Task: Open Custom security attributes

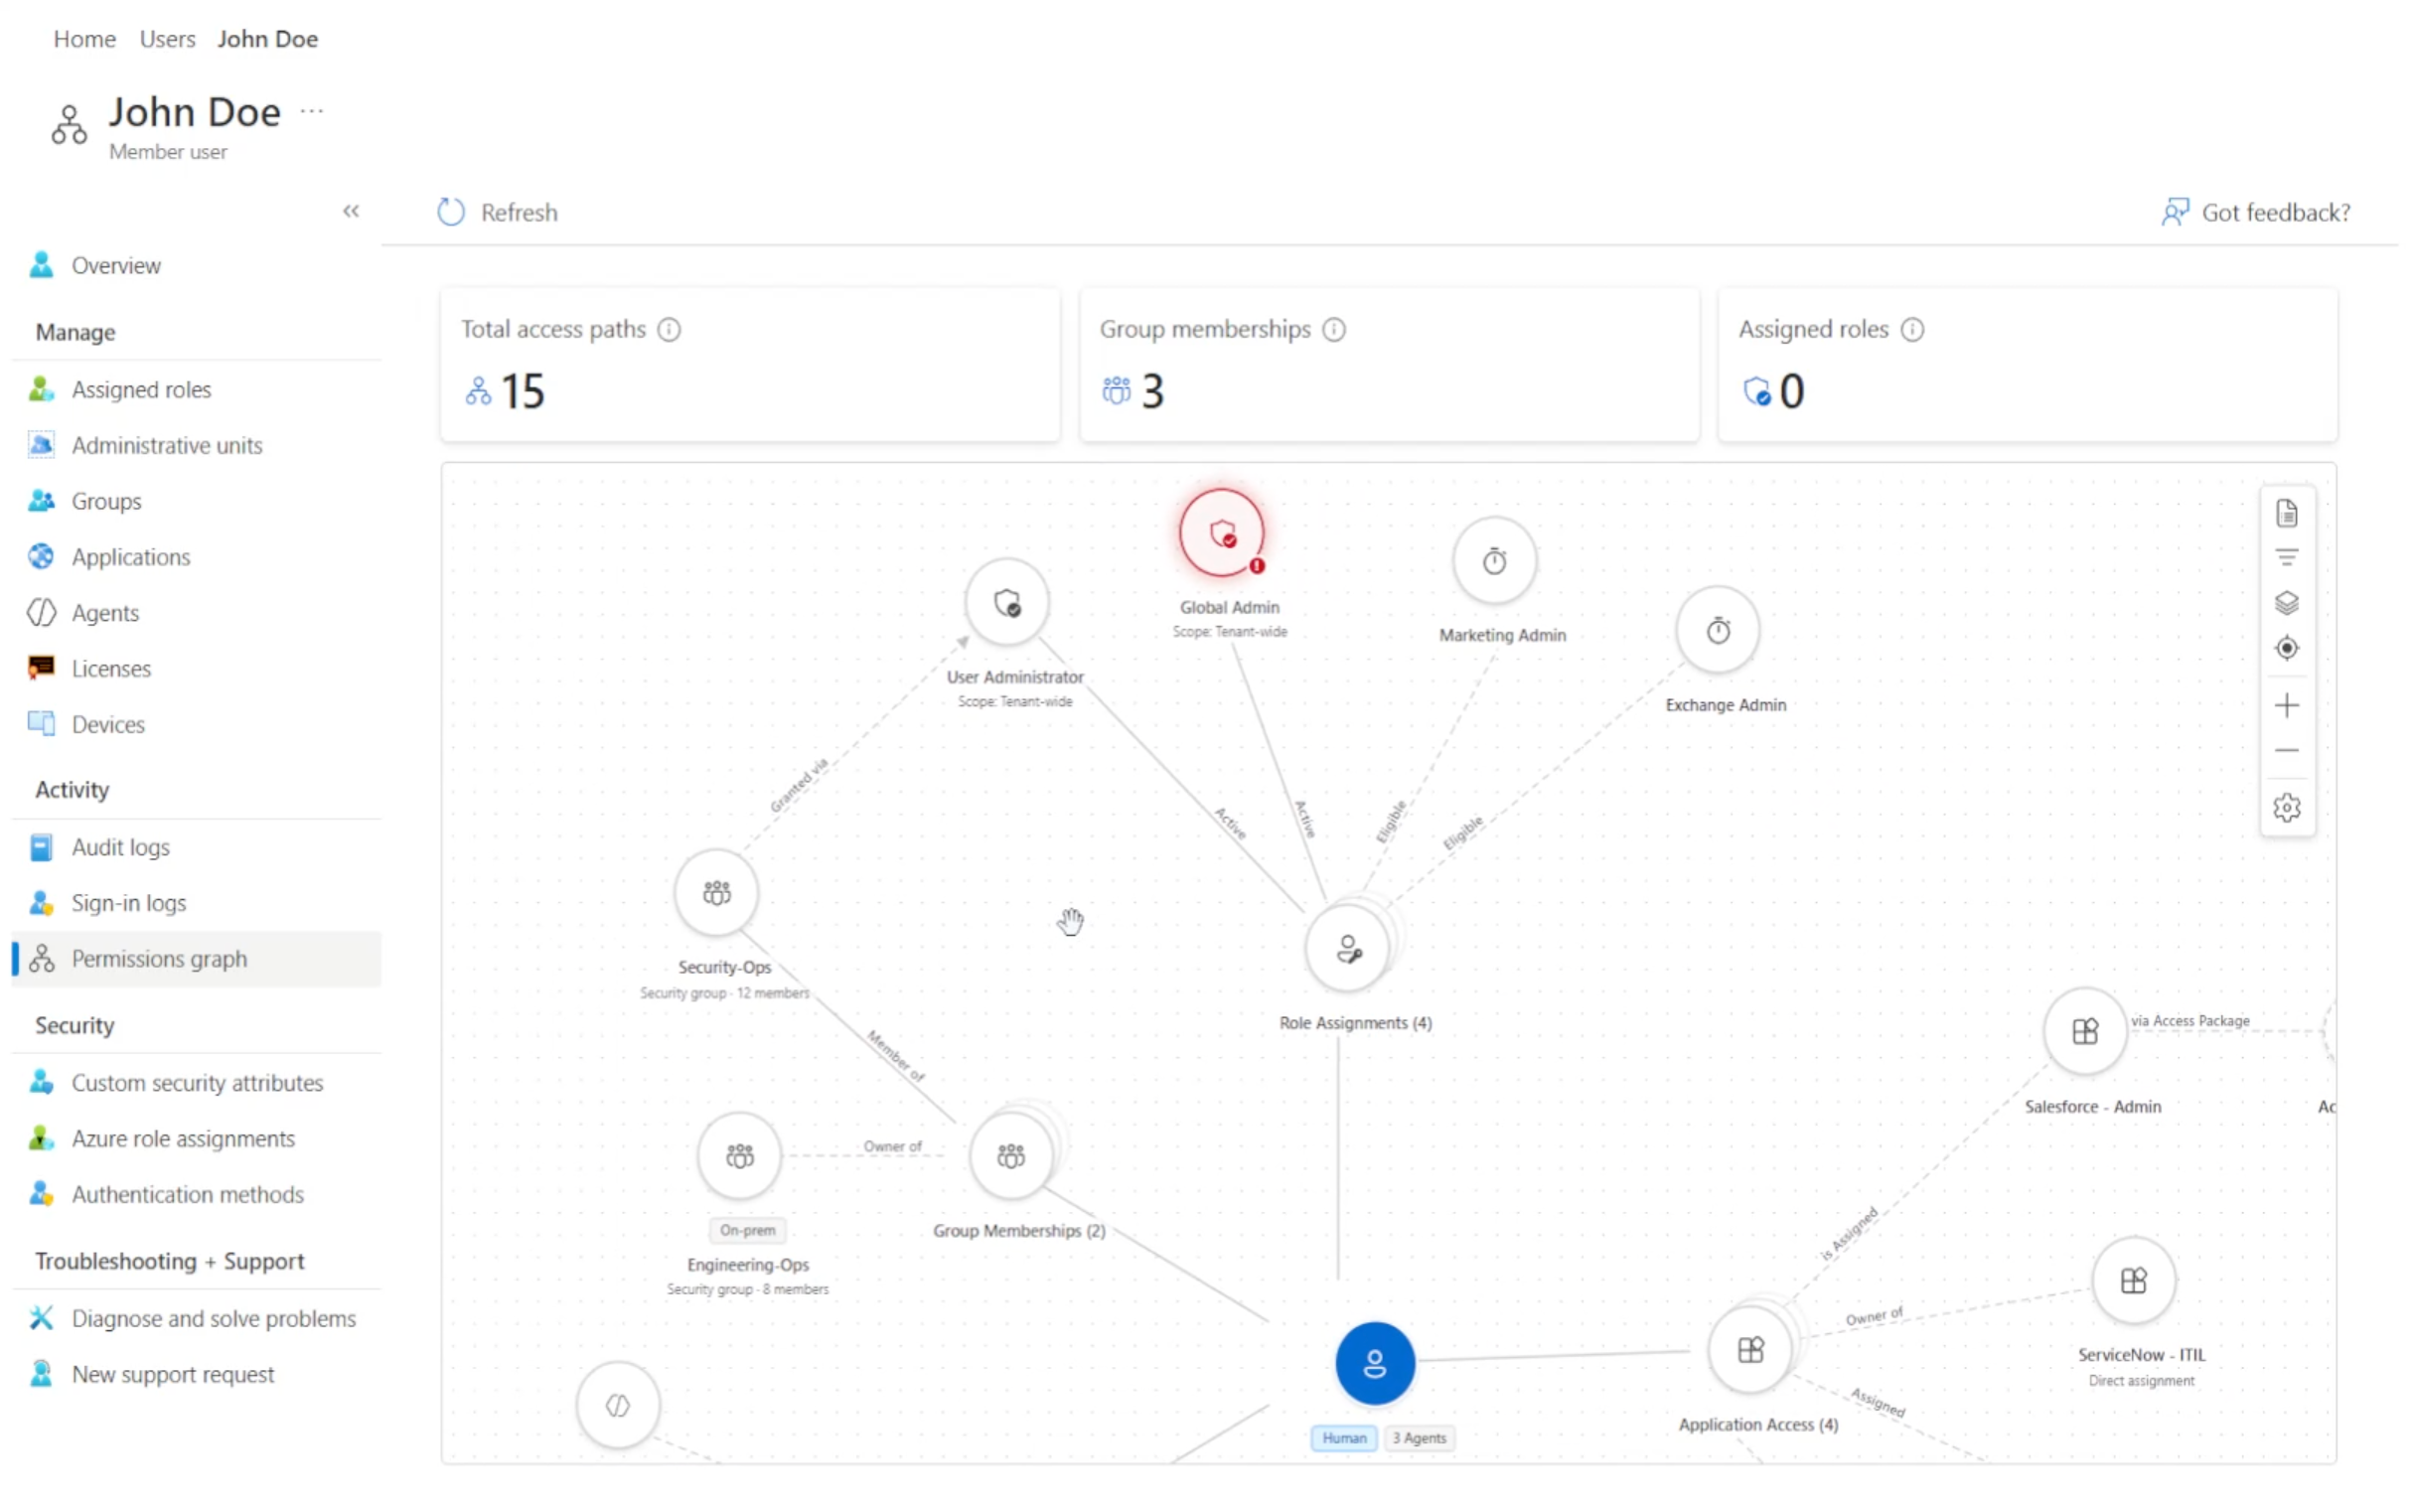Action: [196, 1083]
